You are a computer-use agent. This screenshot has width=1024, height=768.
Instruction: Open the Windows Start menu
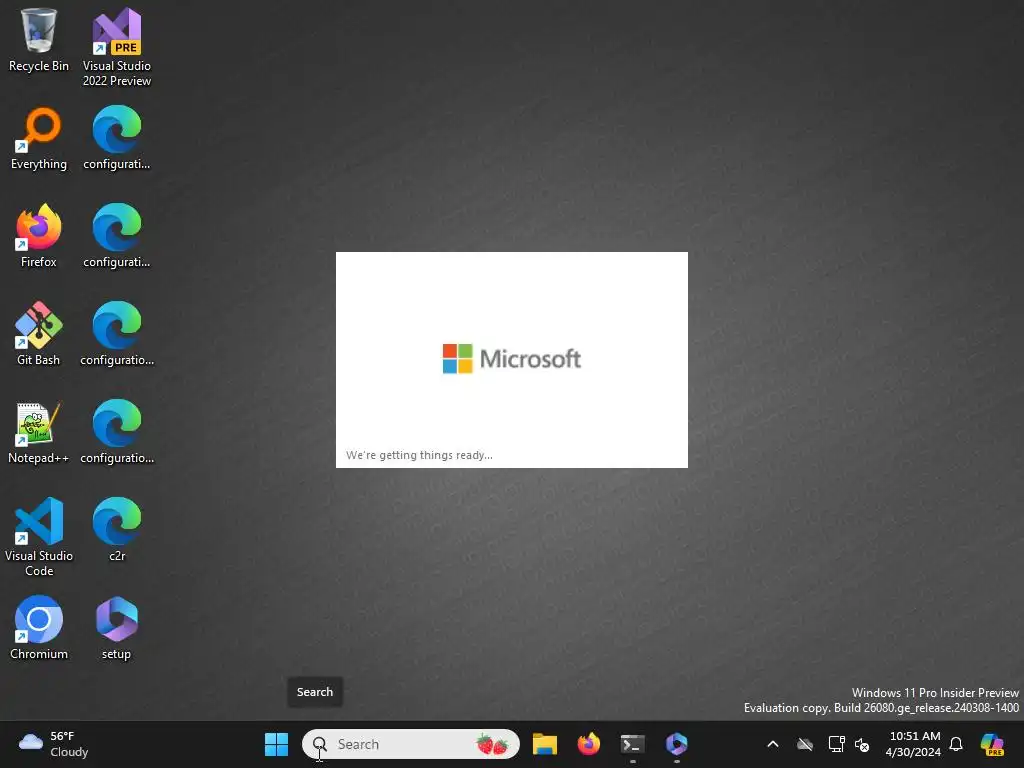276,744
